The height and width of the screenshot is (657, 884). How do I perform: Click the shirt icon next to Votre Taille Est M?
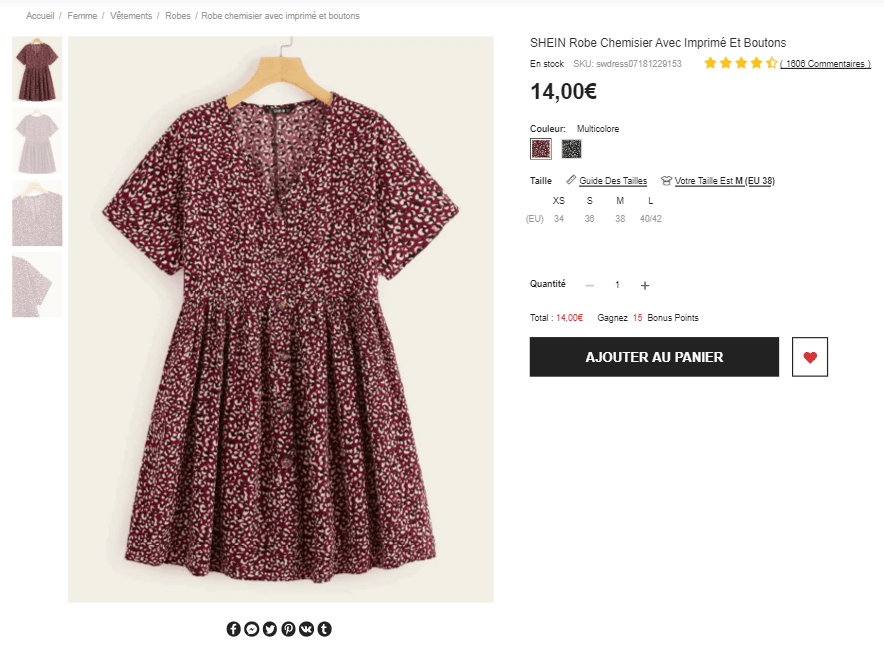[x=665, y=181]
